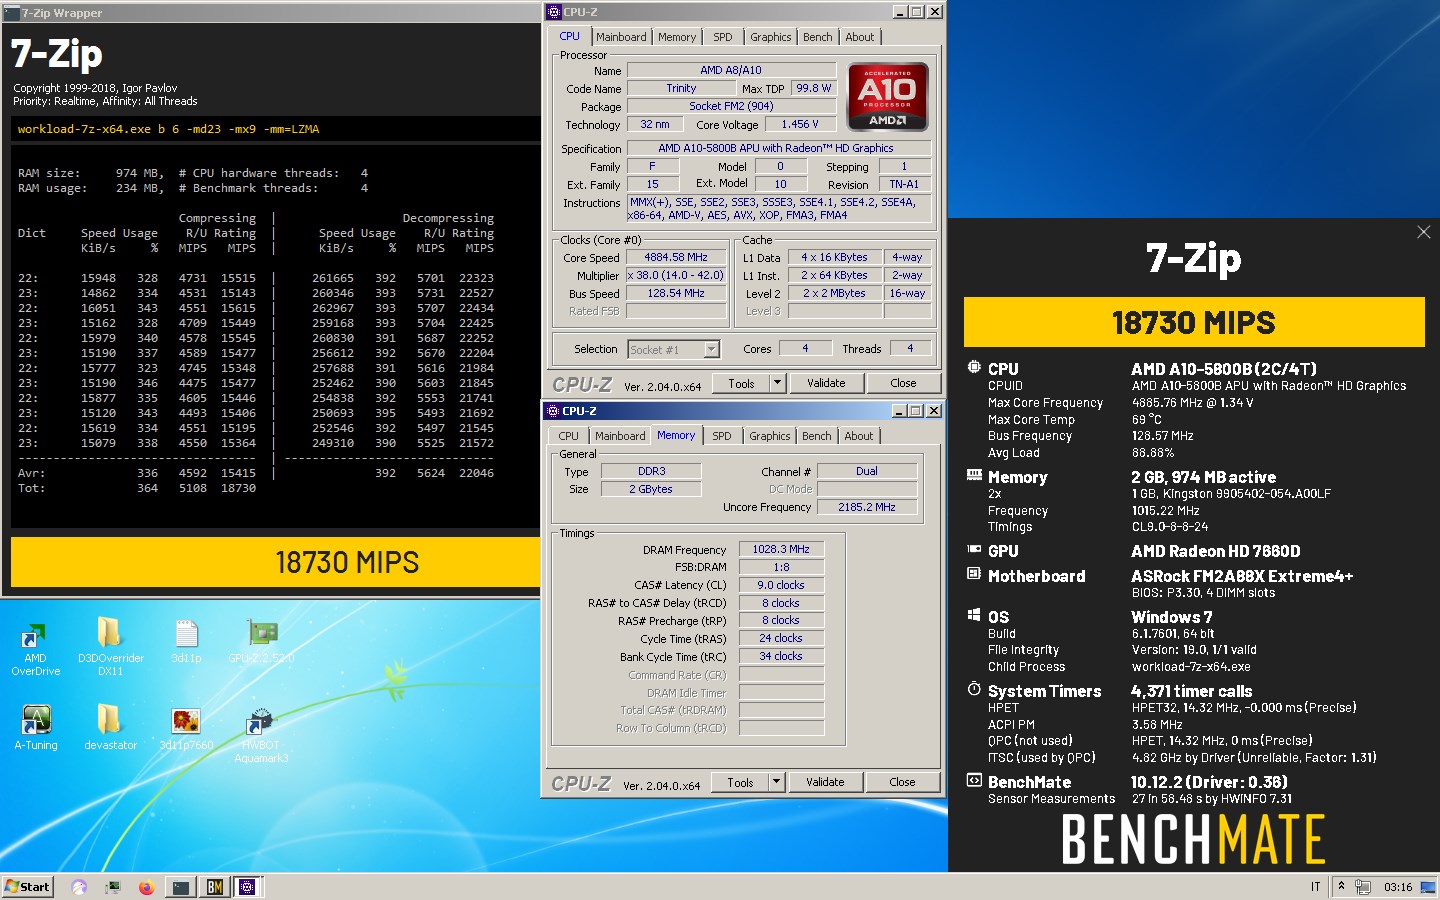The image size is (1440, 900).
Task: Click Close button in upper CPU-Z window
Action: coord(903,383)
